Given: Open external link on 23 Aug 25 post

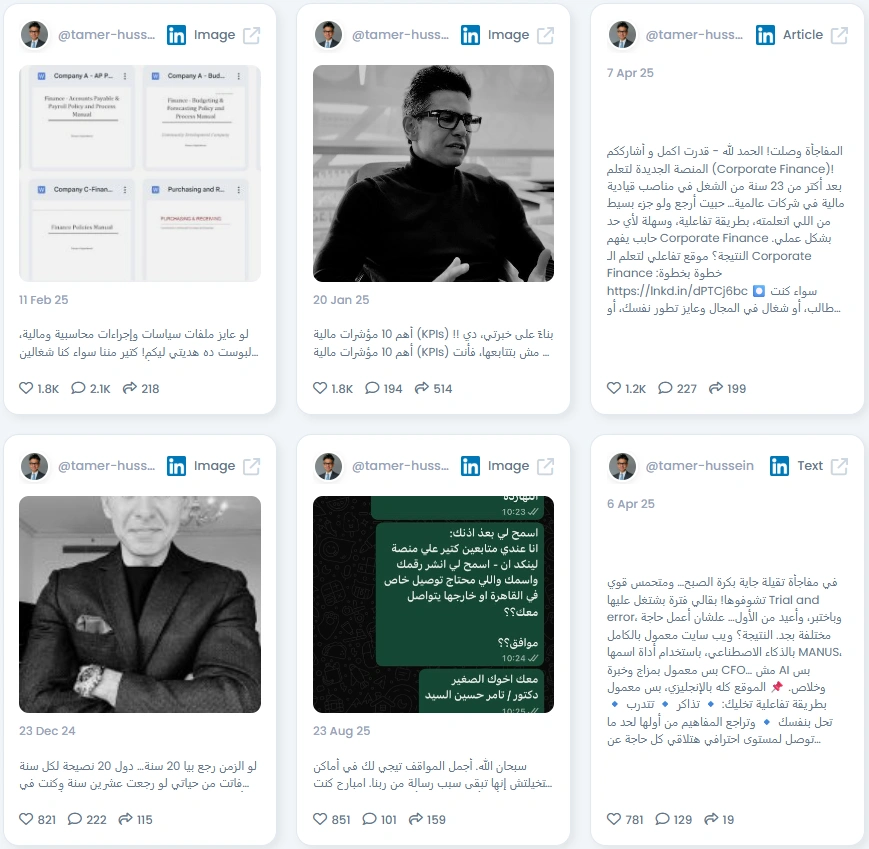Looking at the screenshot, I should point(545,466).
